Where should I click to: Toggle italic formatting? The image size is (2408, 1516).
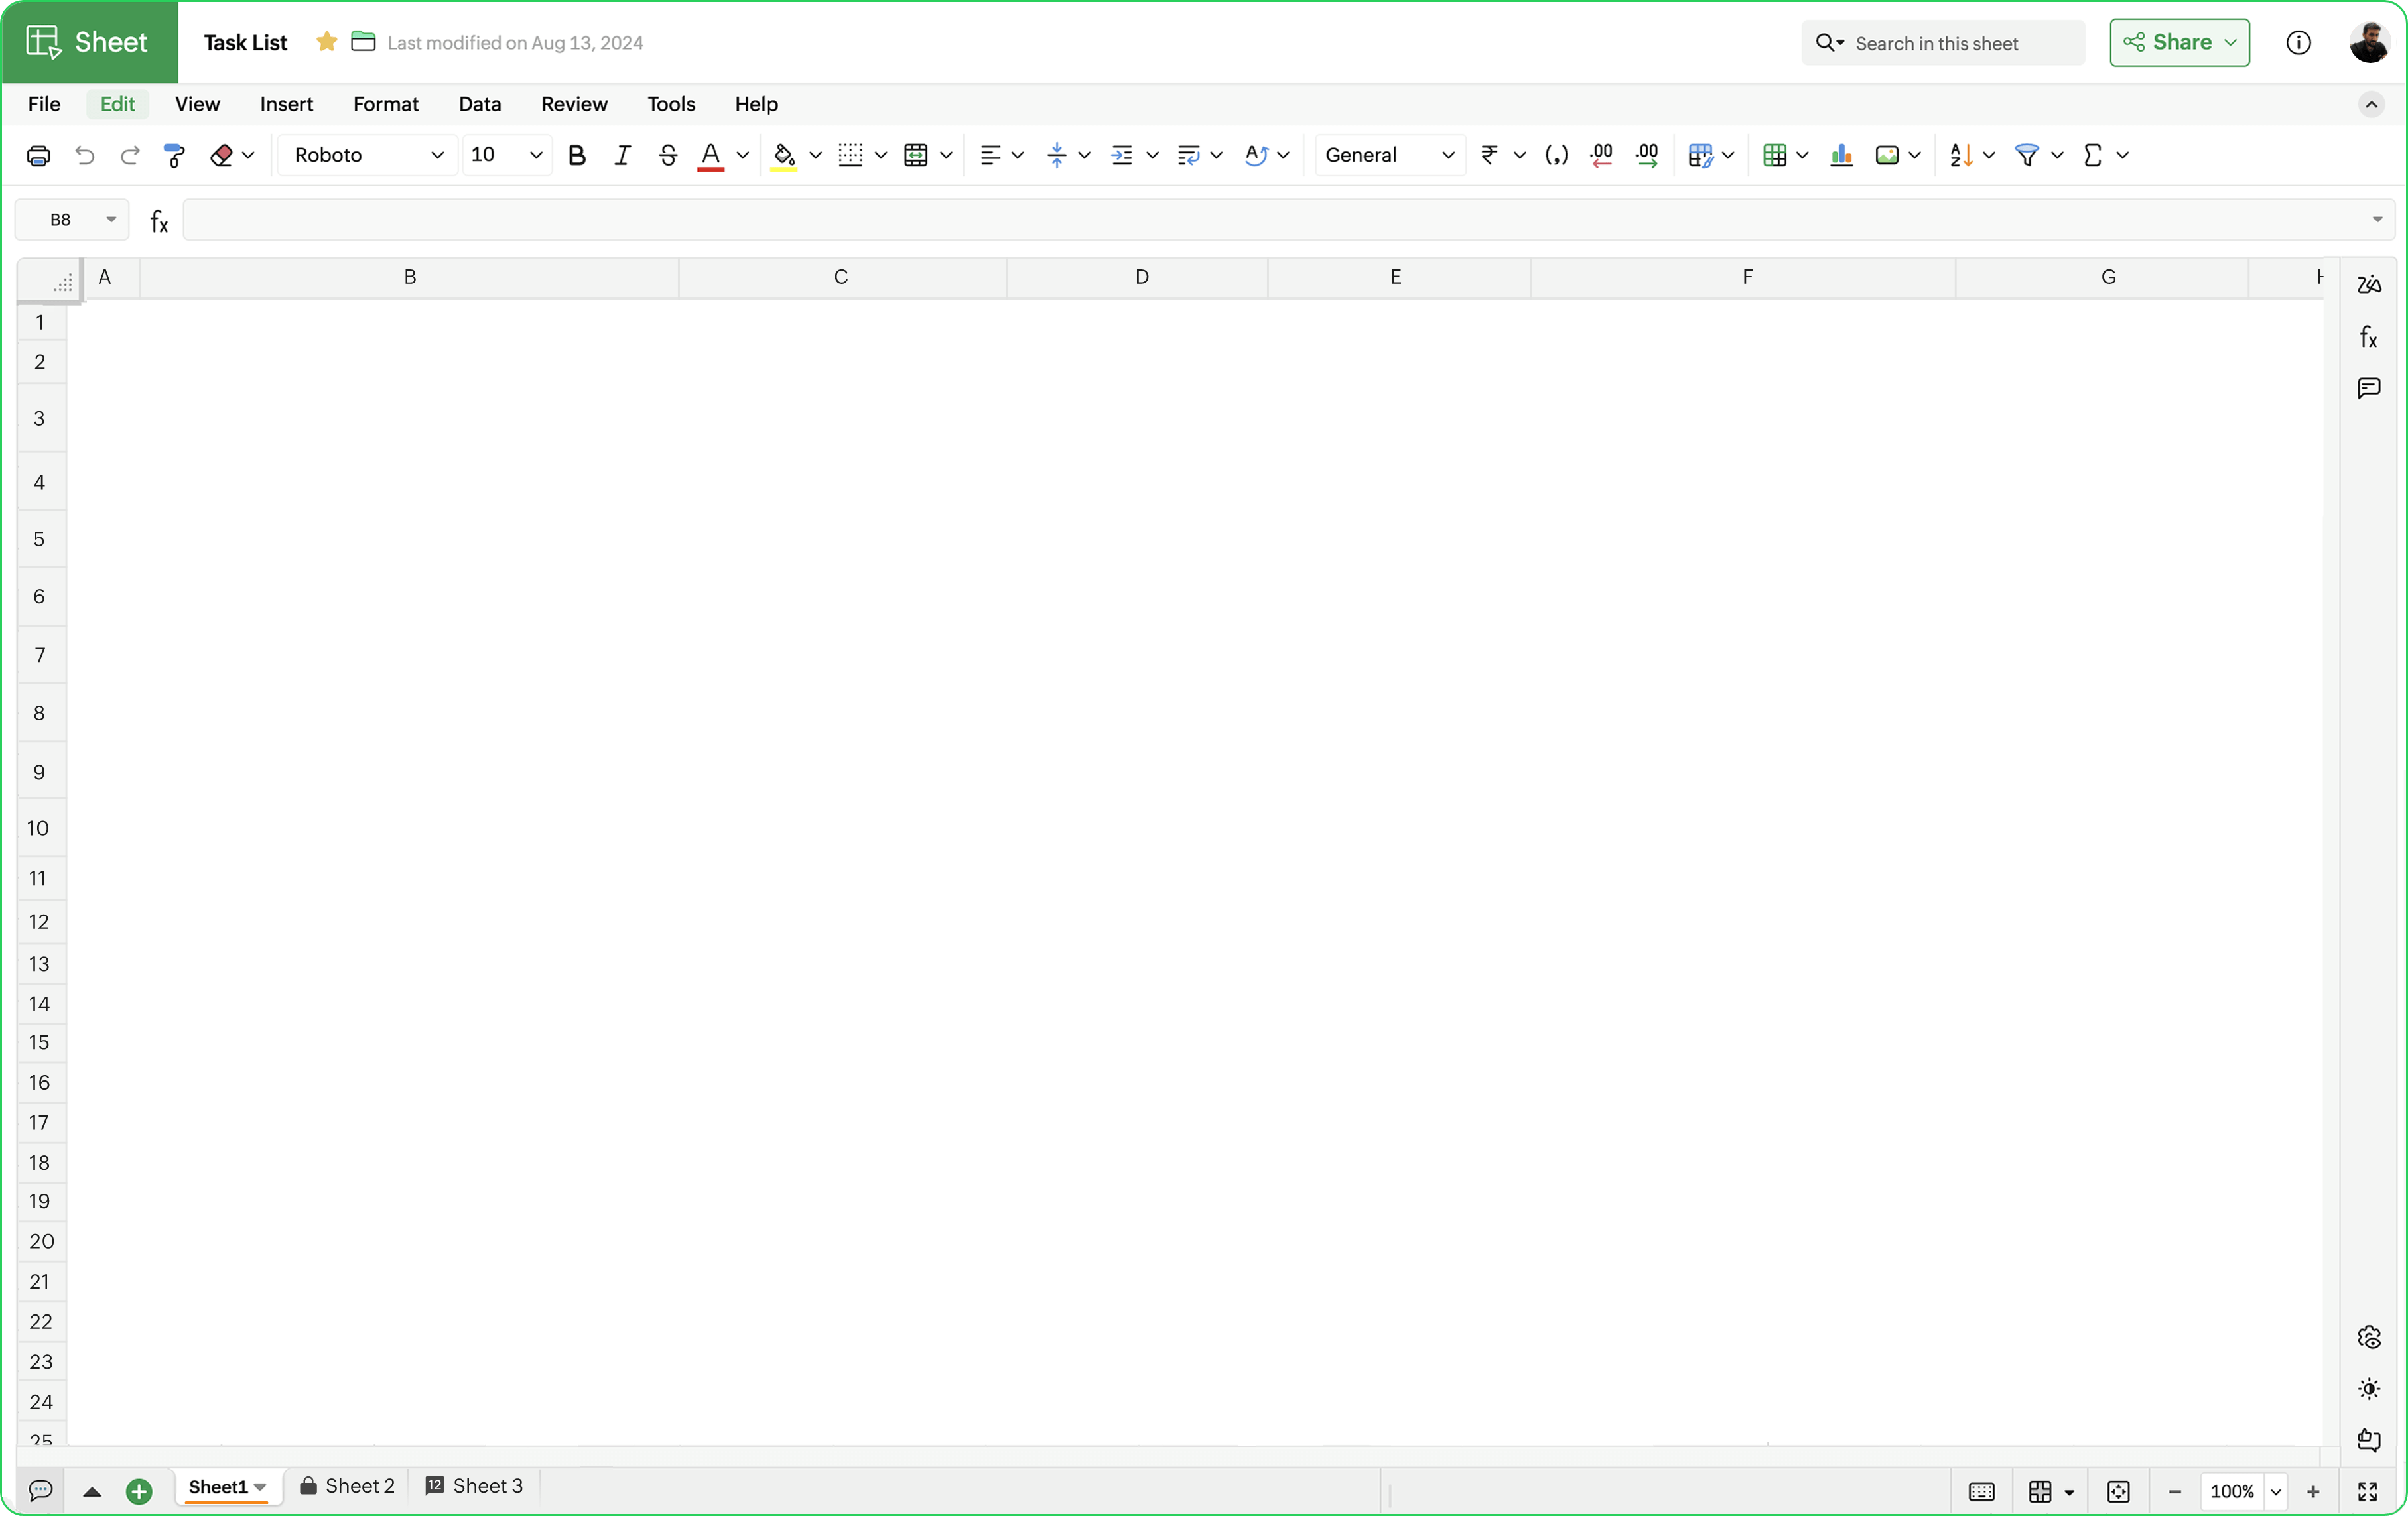point(621,155)
